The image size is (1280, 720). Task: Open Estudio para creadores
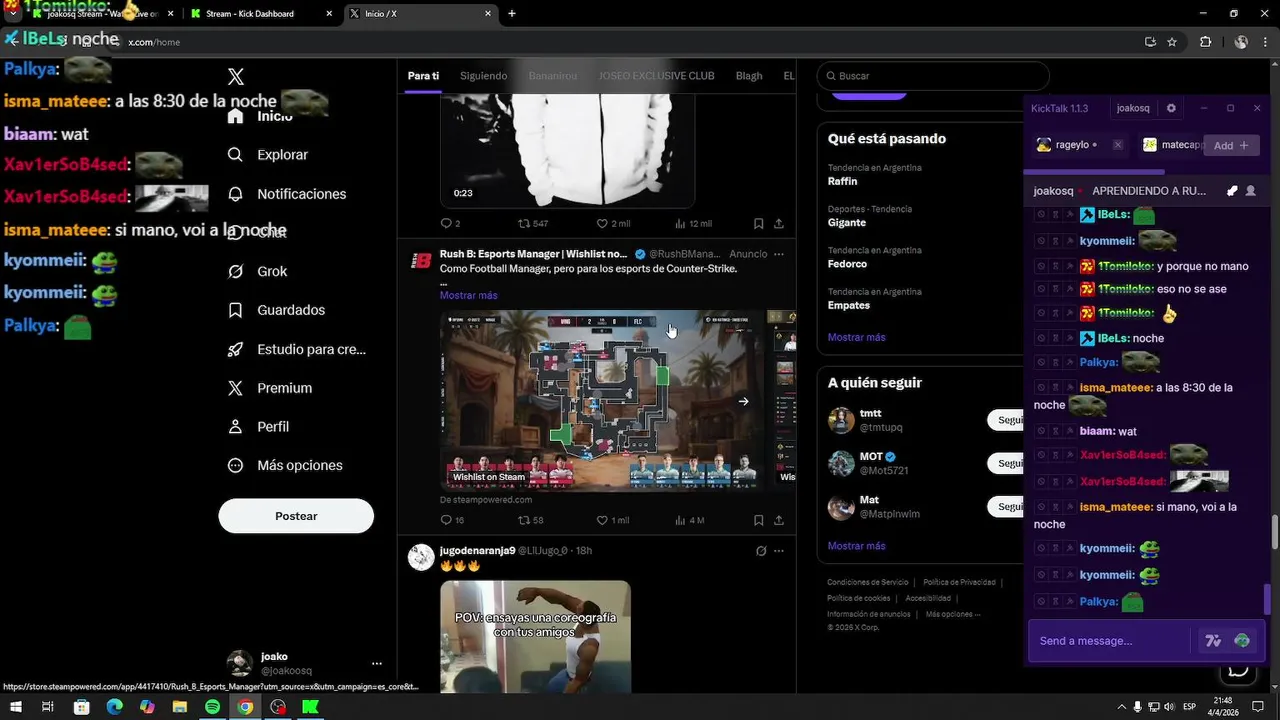(x=297, y=349)
